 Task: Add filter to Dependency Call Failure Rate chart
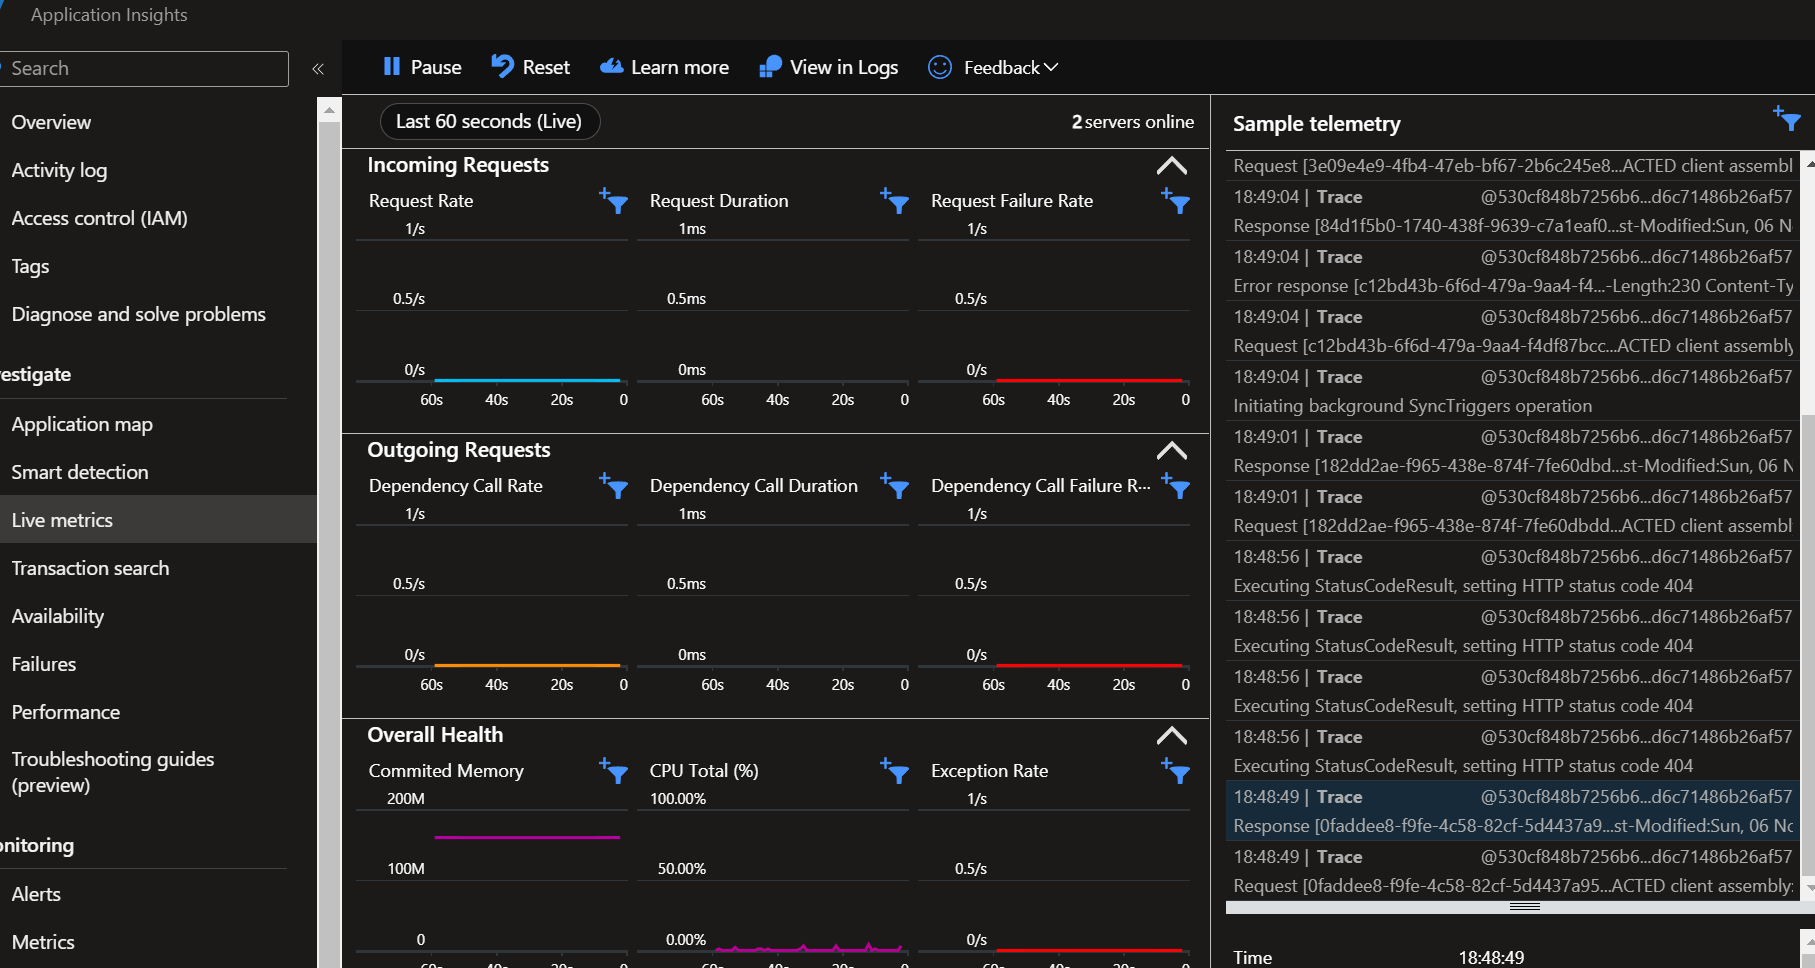1176,486
